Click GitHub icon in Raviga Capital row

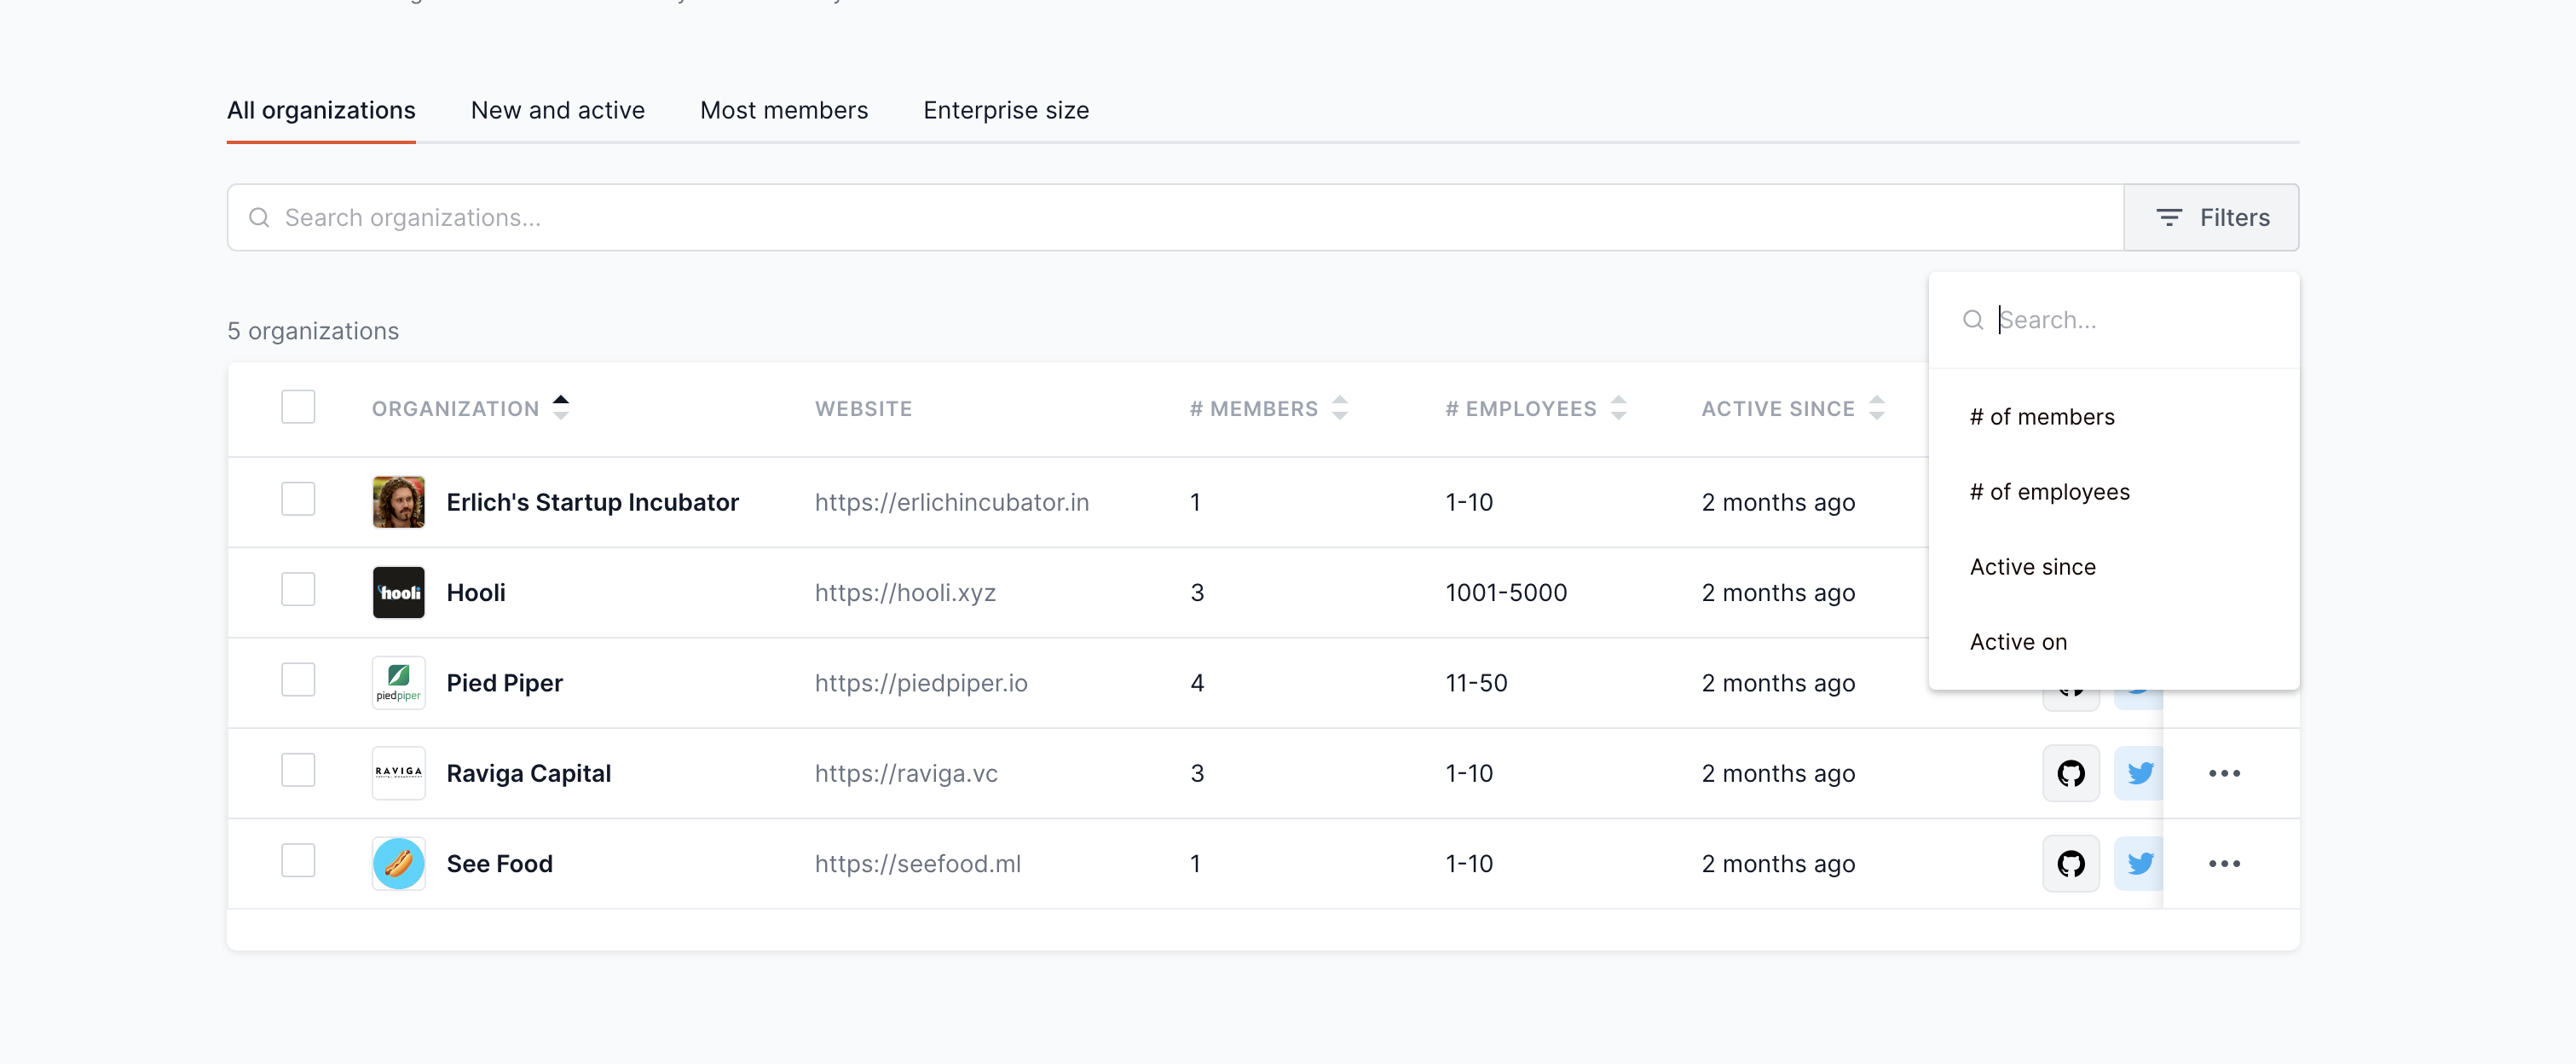pos(2070,773)
